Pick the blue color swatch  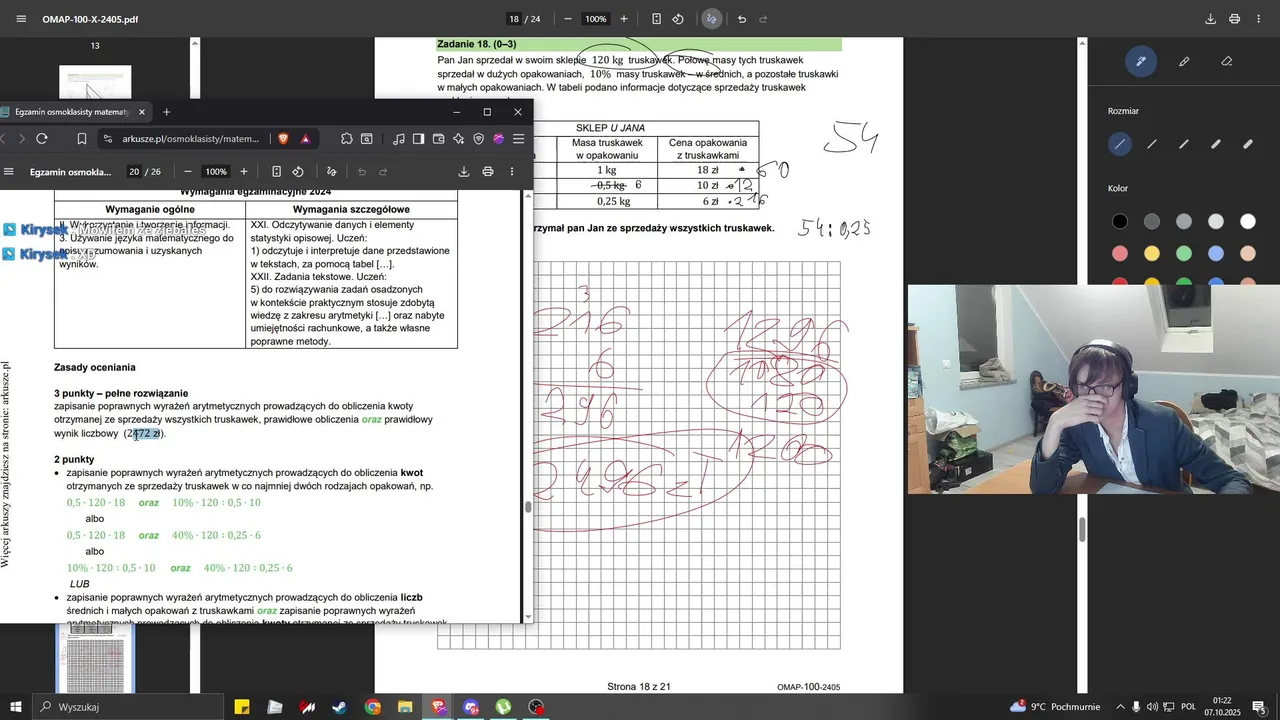point(1216,253)
